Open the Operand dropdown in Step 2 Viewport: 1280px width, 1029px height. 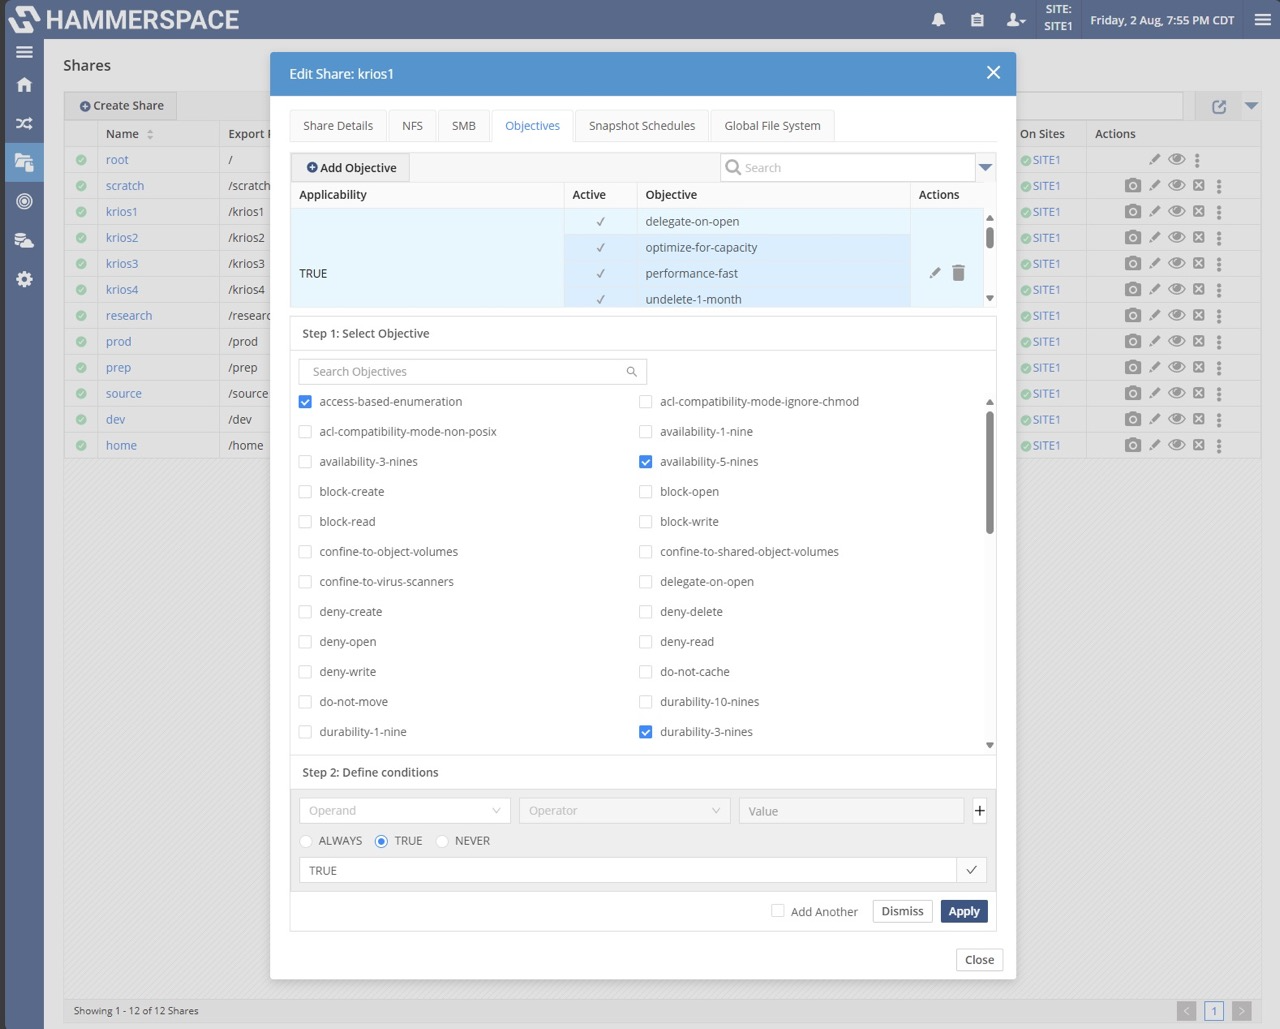(403, 810)
